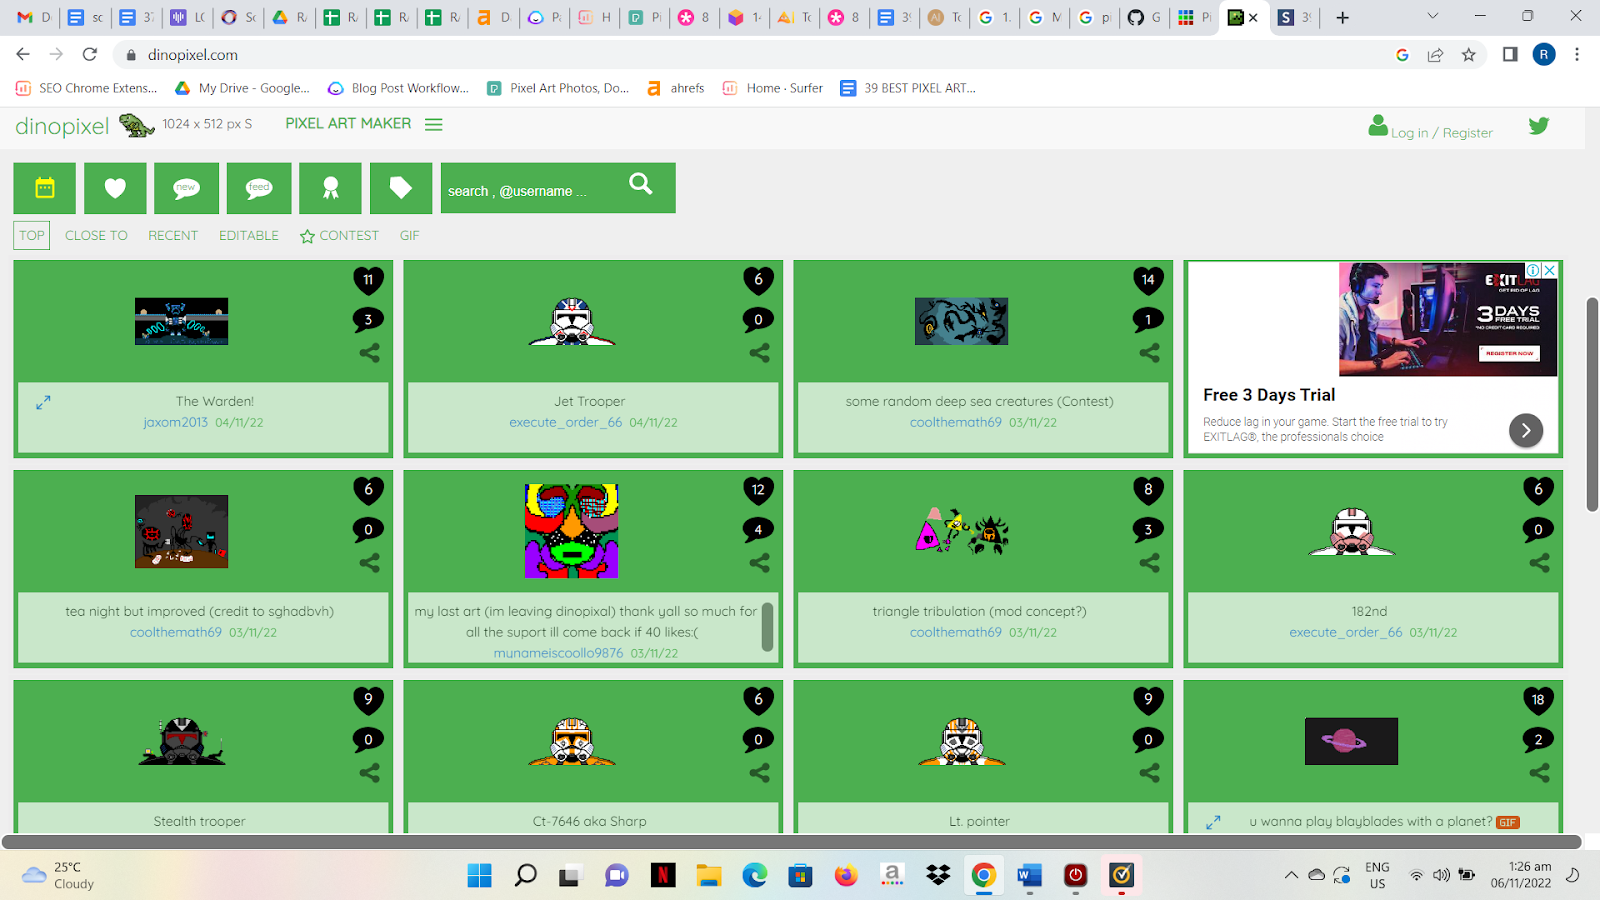This screenshot has width=1600, height=900.
Task: Open the CONTEST tab
Action: click(339, 236)
